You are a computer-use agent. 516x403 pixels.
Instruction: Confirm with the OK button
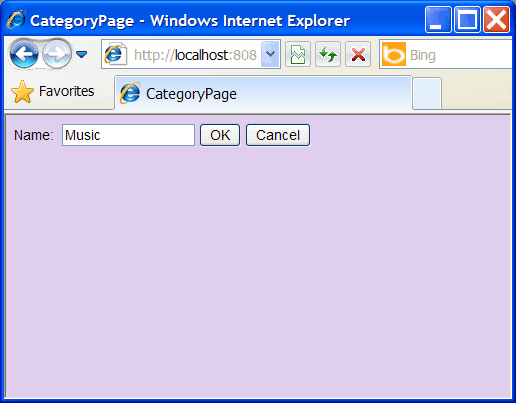point(220,135)
